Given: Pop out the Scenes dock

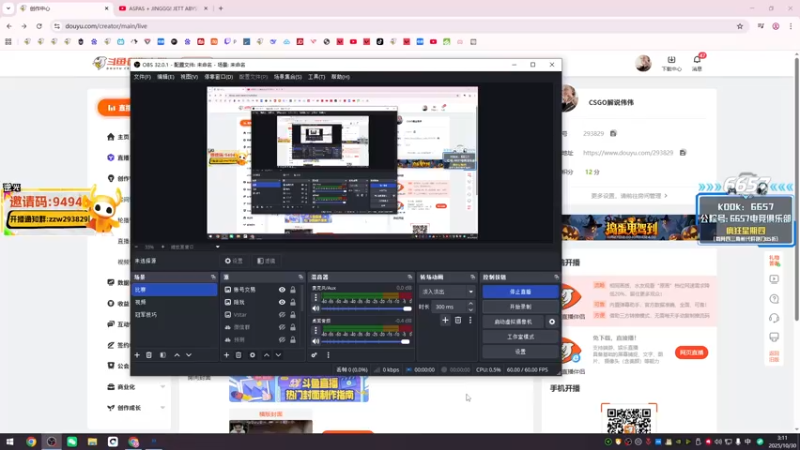Looking at the screenshot, I should coord(213,277).
